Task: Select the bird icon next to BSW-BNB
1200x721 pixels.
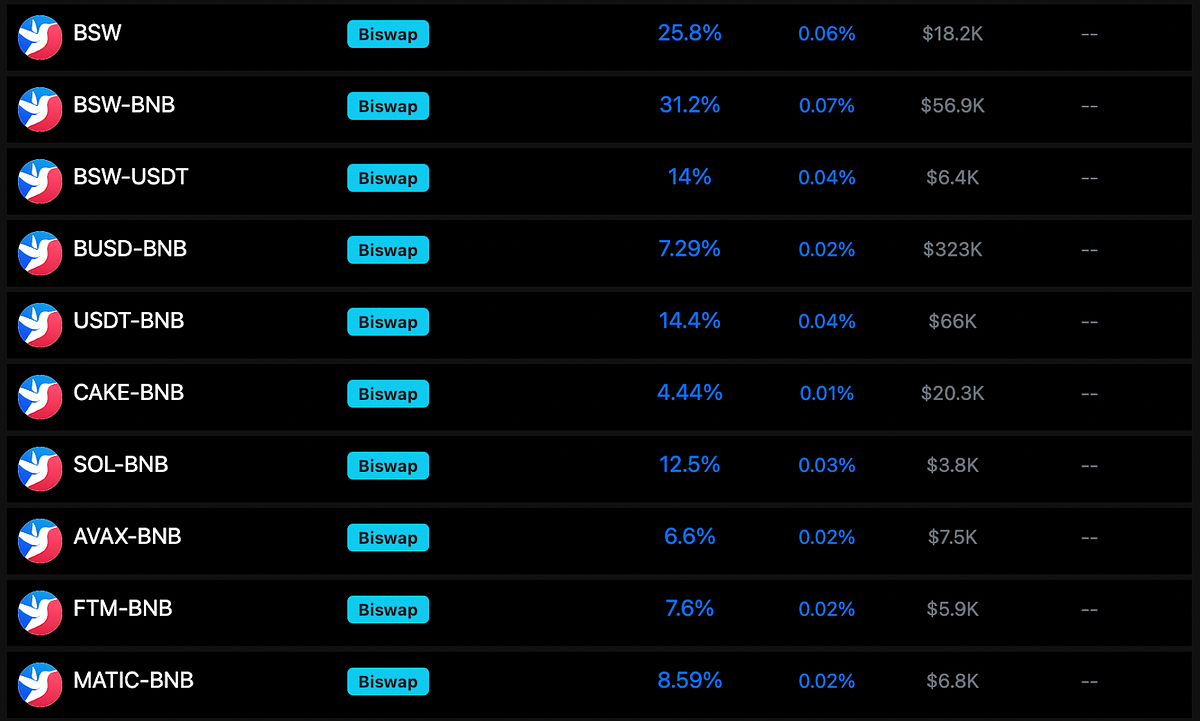Action: [40, 109]
